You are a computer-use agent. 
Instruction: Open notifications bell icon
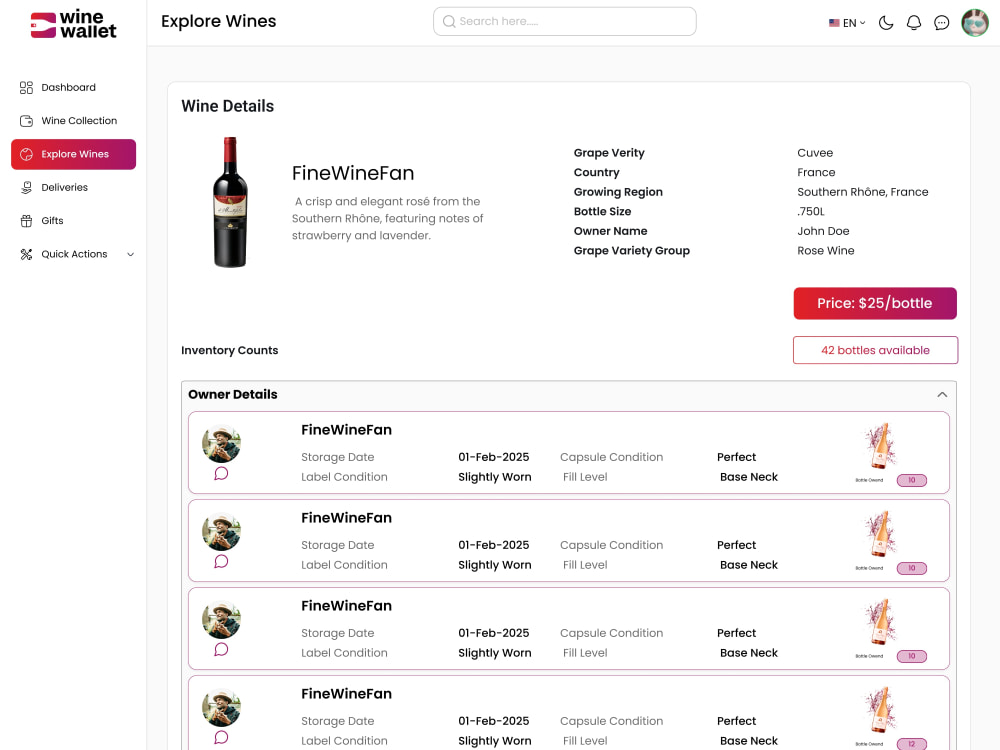click(914, 23)
